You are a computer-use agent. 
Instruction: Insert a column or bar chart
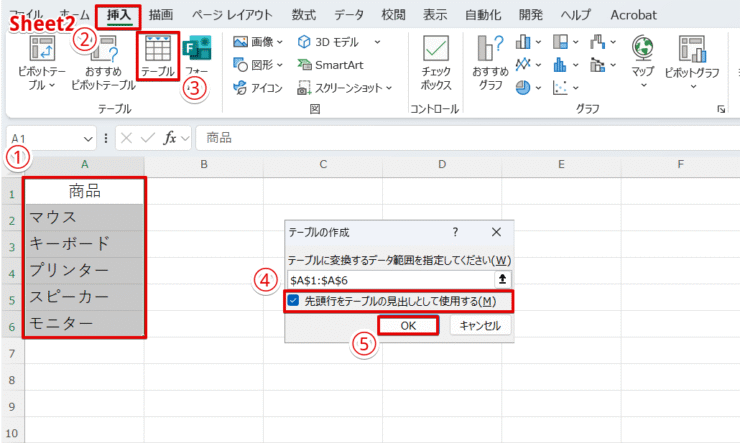[523, 42]
